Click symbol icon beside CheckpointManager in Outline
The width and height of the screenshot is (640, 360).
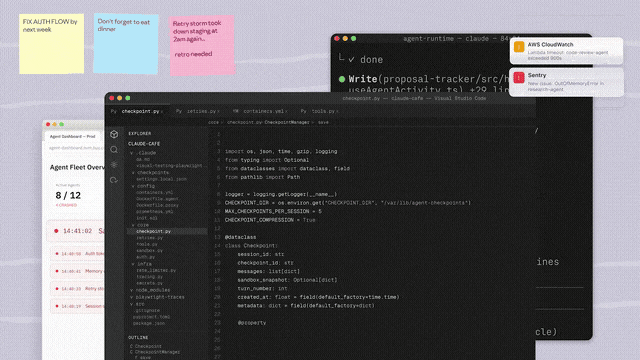tap(131, 351)
